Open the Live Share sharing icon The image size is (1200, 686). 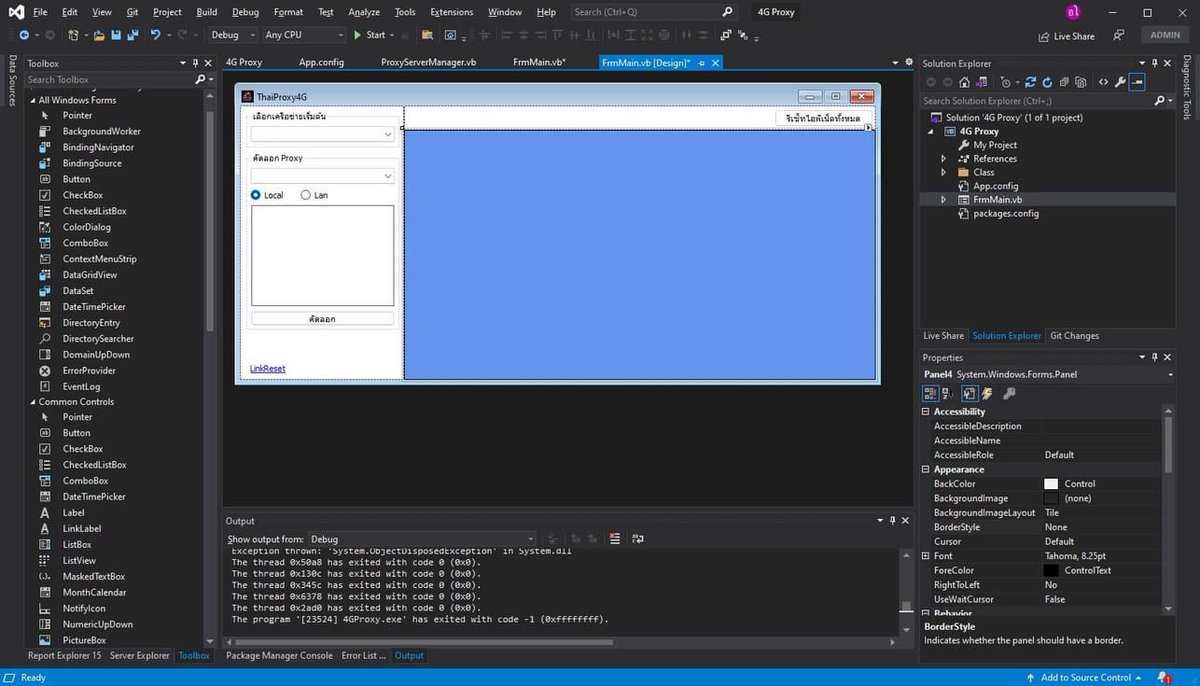tap(1044, 36)
